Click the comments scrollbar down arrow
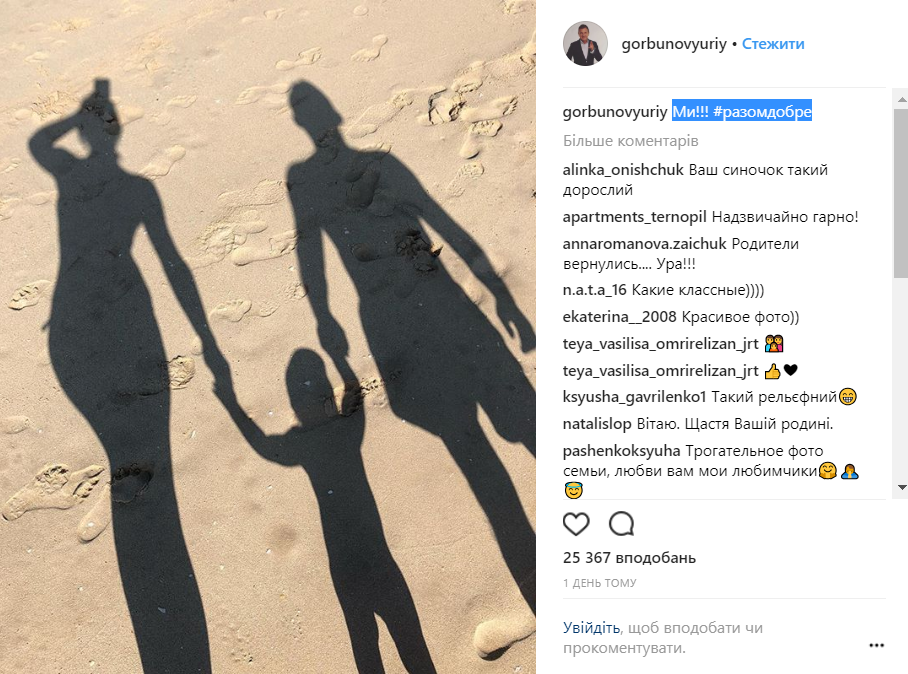This screenshot has height=674, width=908. [x=901, y=488]
